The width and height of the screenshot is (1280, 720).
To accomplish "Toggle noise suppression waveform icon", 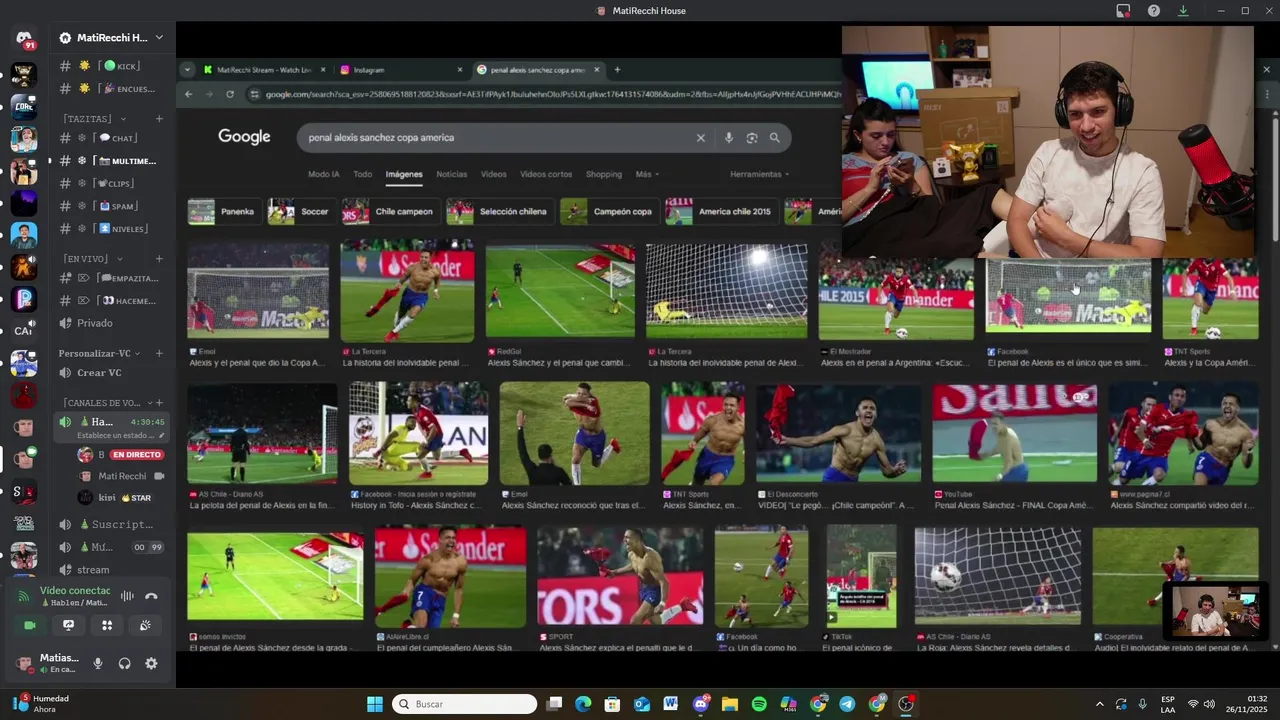I will 127,596.
